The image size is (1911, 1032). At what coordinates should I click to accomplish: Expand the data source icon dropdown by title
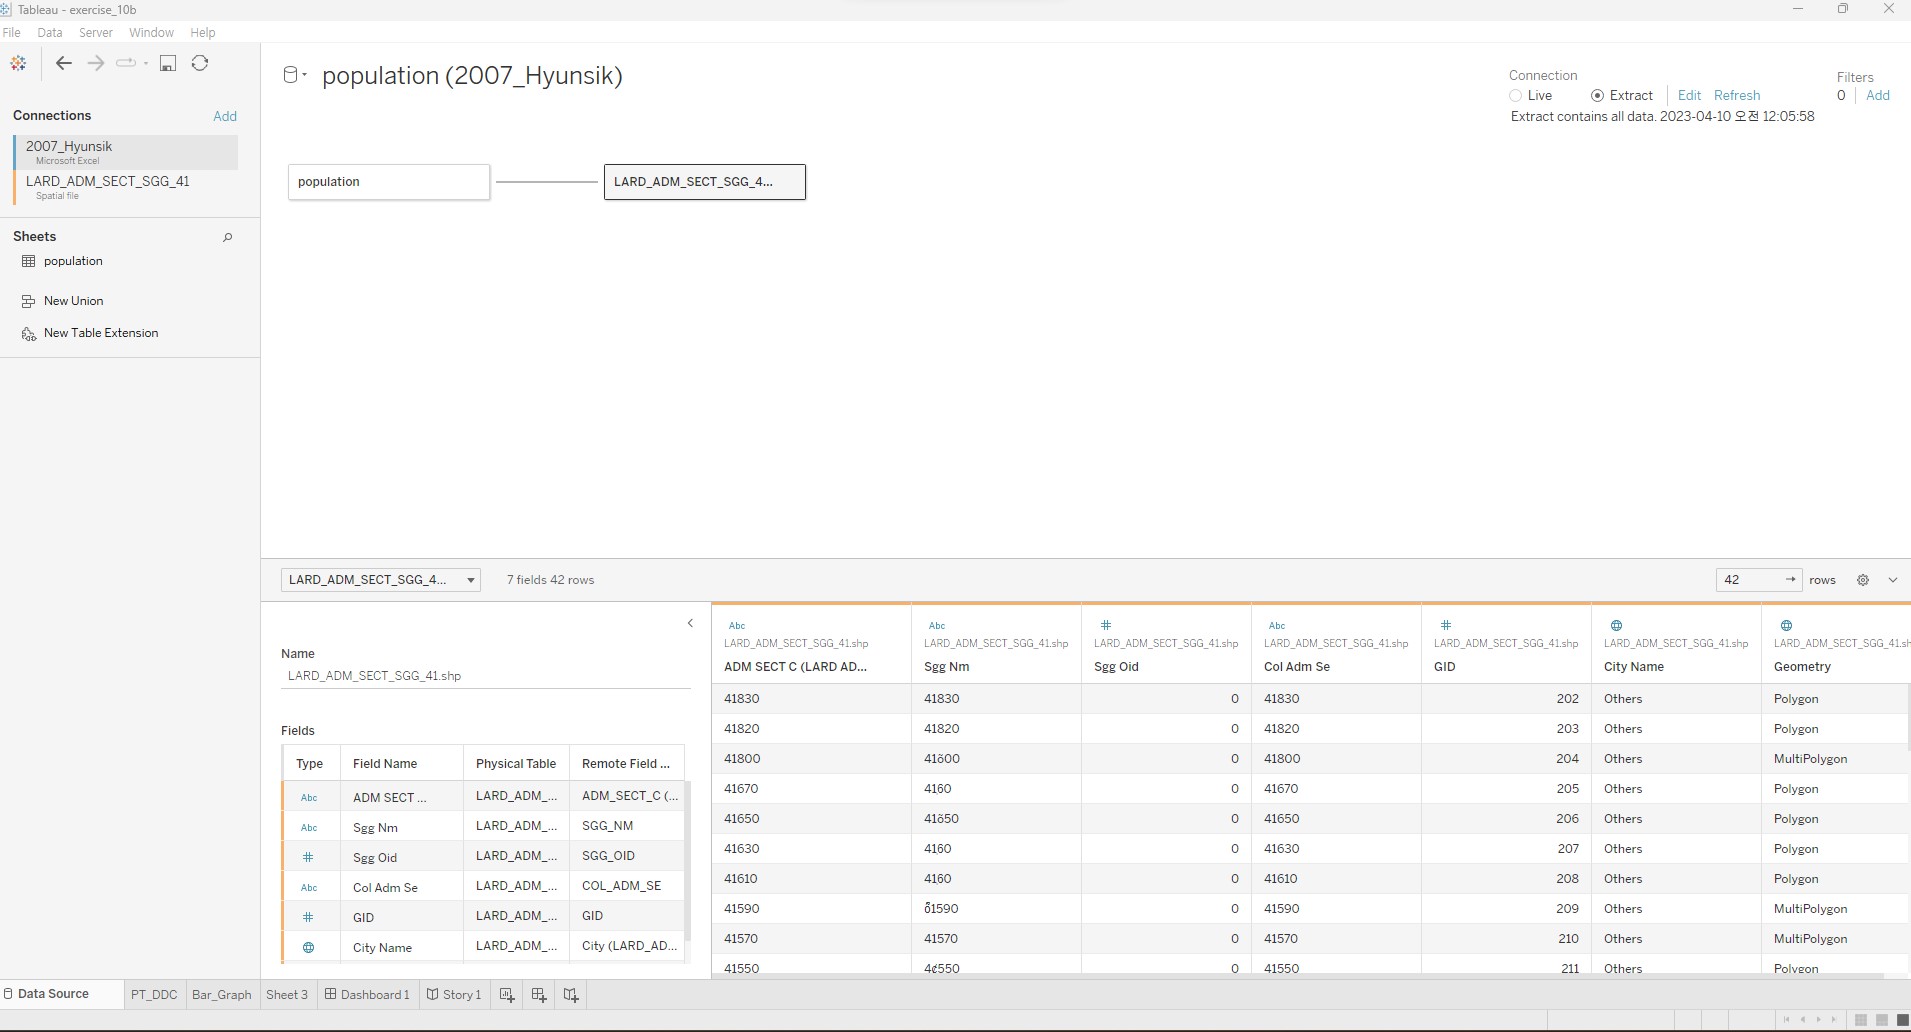[x=295, y=75]
